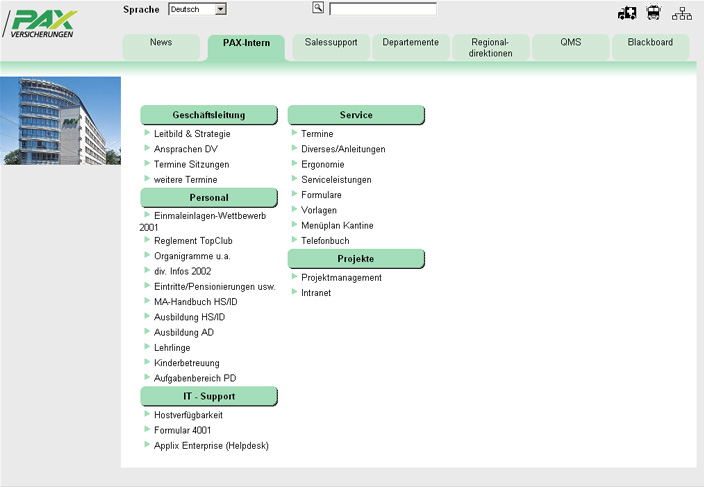Click the Personal section header
Image resolution: width=704 pixels, height=487 pixels.
pos(209,197)
